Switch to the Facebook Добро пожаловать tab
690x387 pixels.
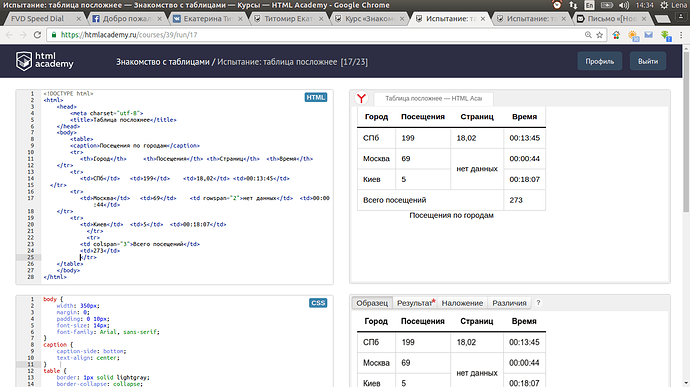coord(126,18)
